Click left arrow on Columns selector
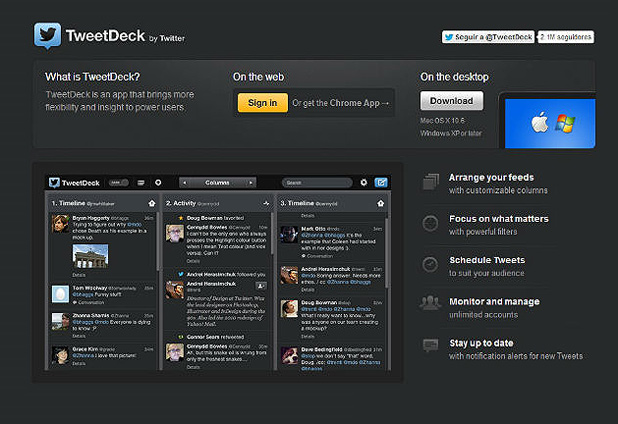 point(185,183)
